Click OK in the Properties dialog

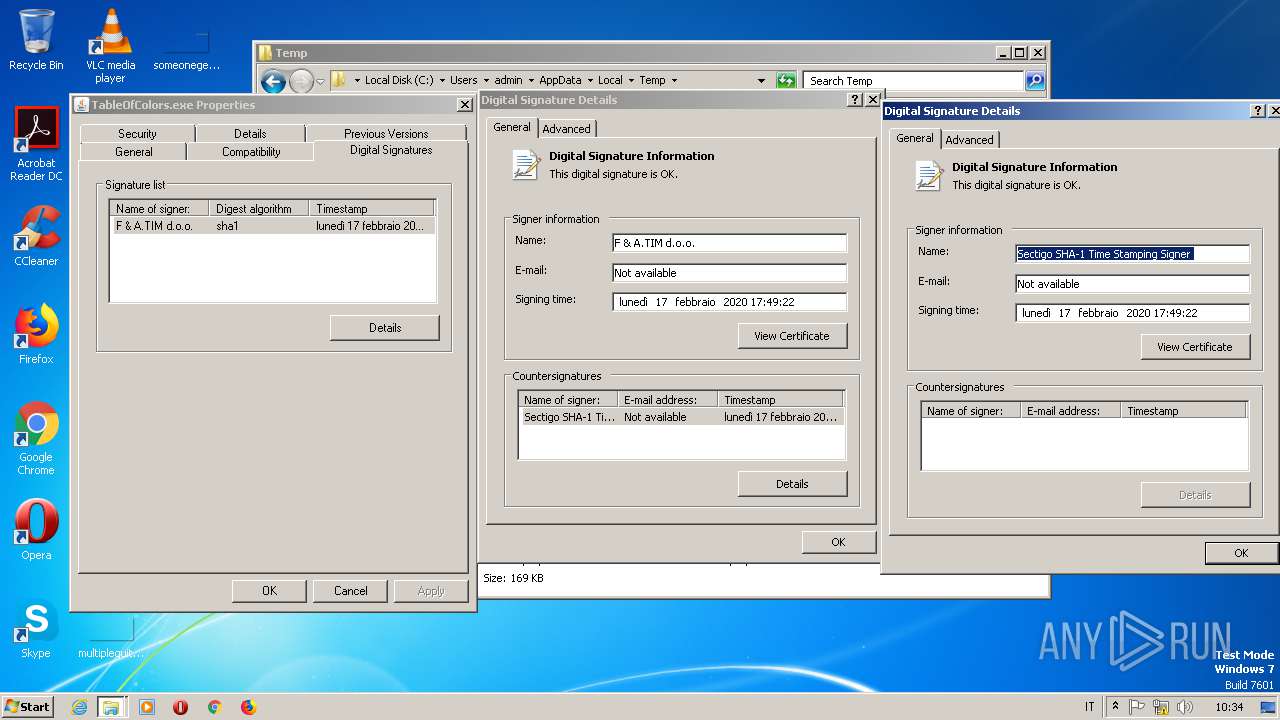pyautogui.click(x=269, y=591)
